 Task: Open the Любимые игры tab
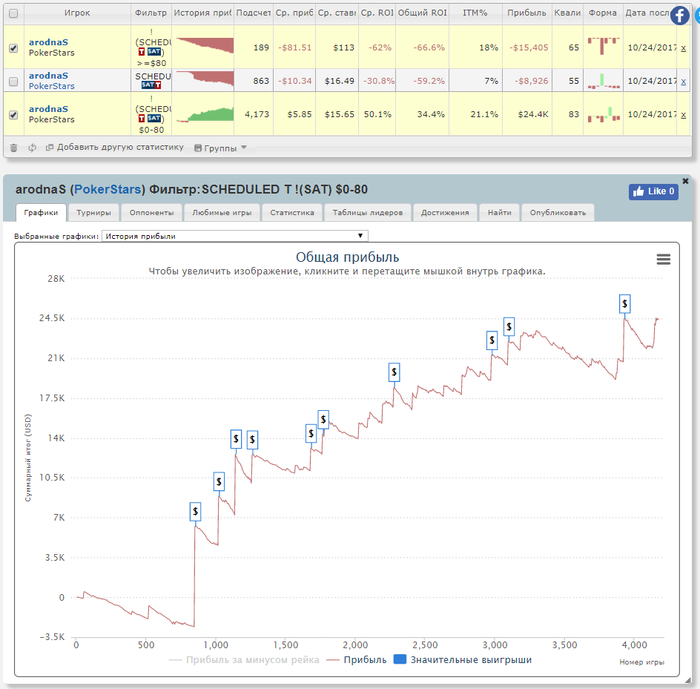(x=222, y=213)
